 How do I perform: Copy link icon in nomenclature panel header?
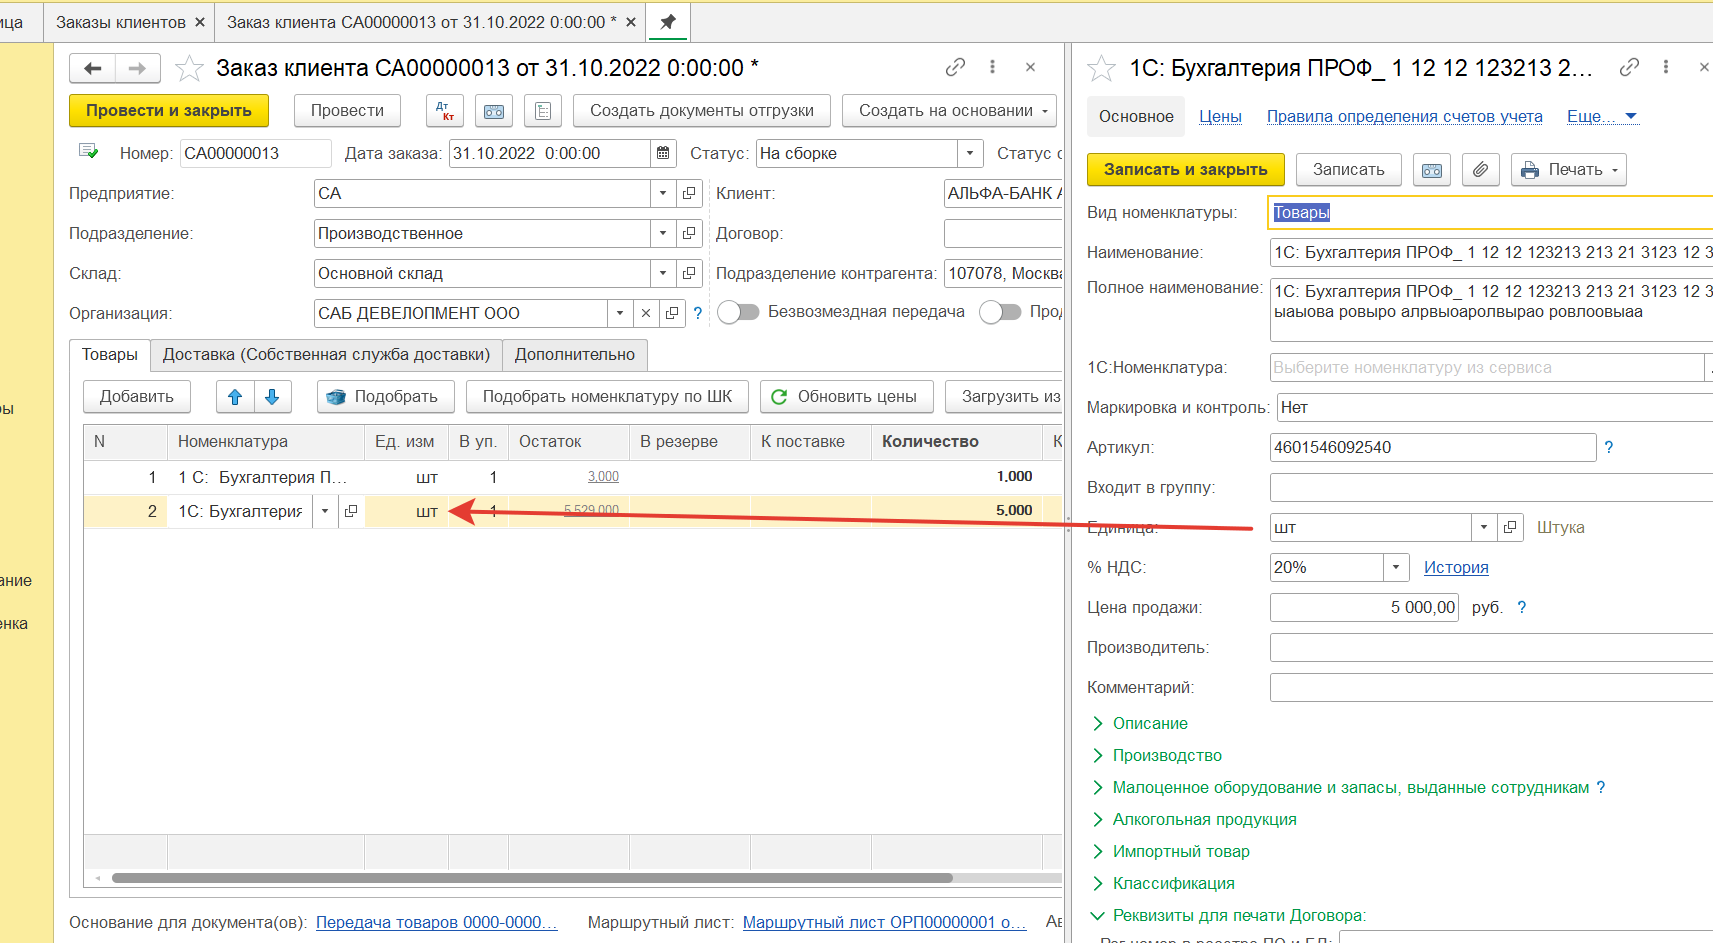[1629, 67]
